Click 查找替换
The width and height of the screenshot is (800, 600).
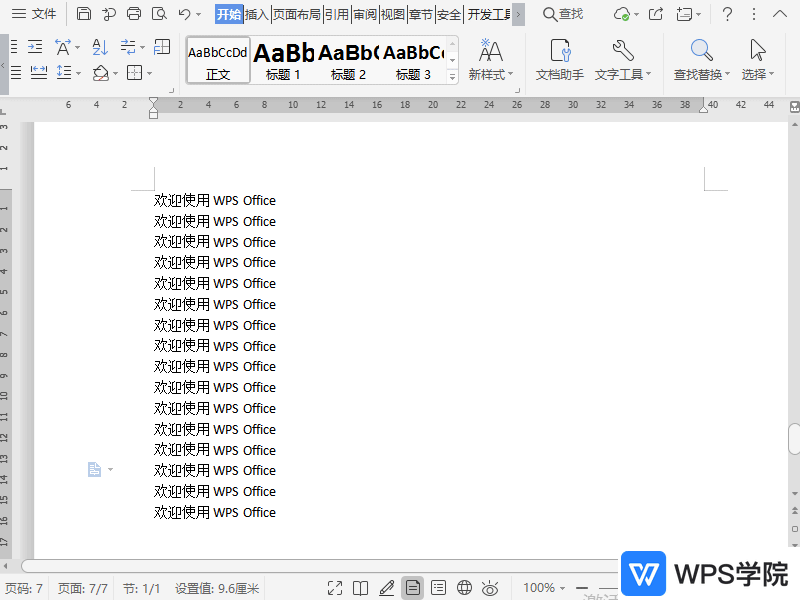[702, 60]
